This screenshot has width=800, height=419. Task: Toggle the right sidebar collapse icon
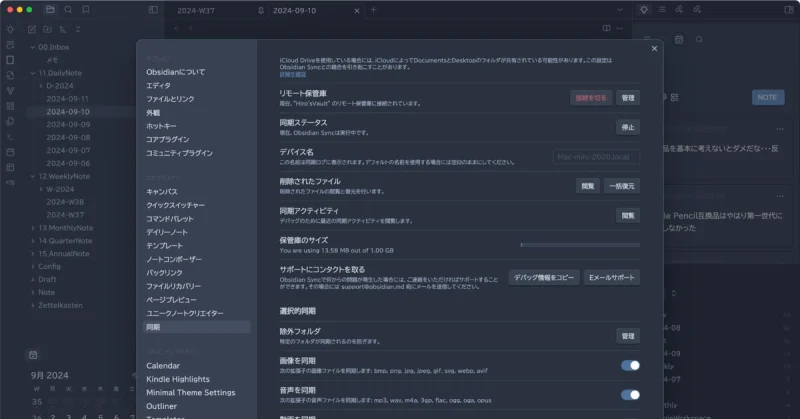coord(788,10)
